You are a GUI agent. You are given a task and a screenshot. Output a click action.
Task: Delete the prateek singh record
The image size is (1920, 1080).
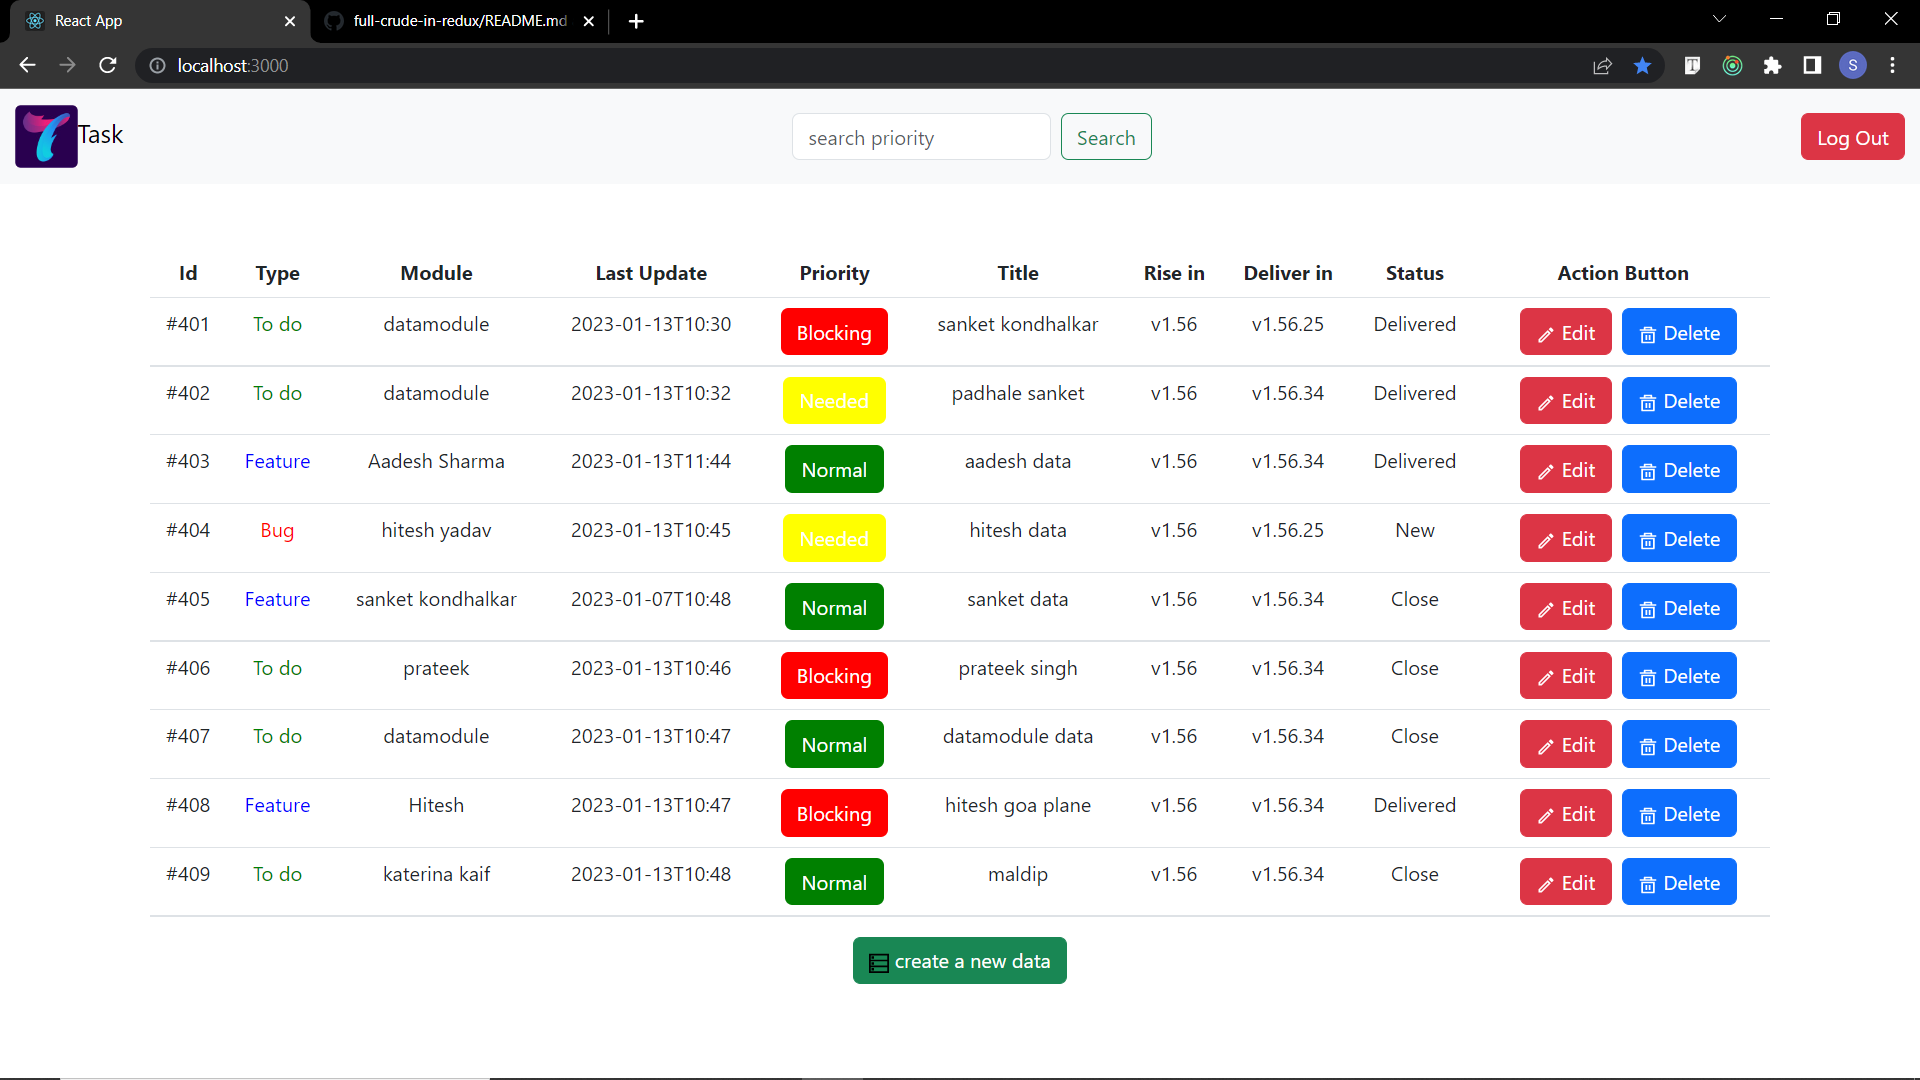1679,675
